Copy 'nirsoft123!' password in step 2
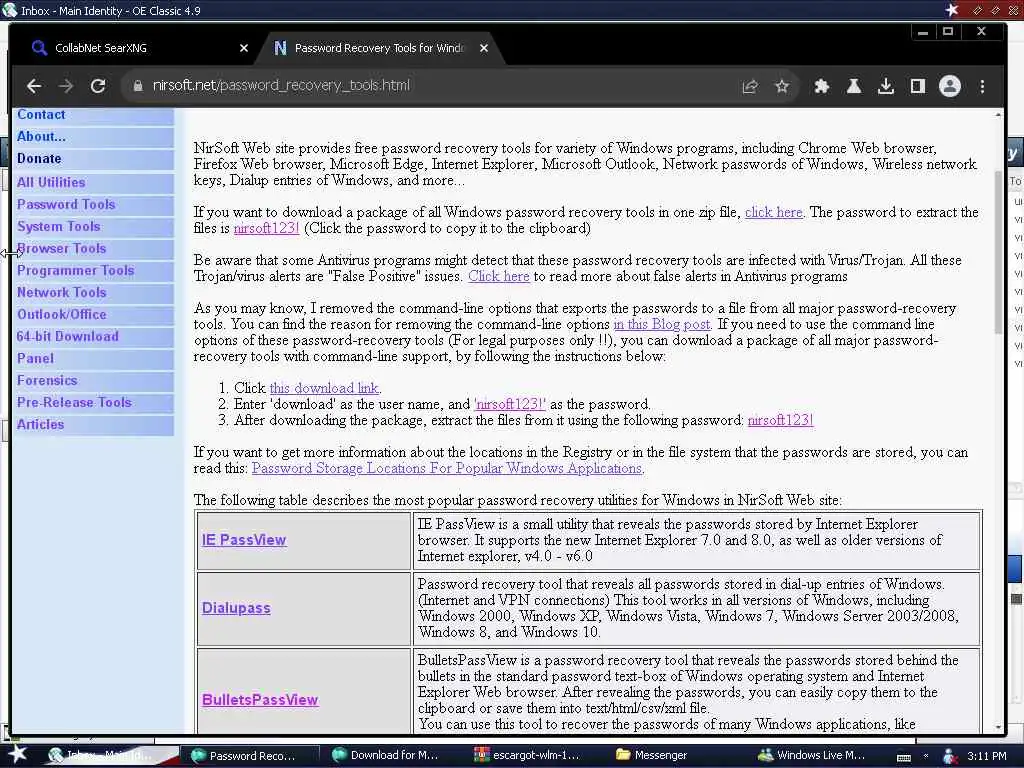 coord(509,404)
